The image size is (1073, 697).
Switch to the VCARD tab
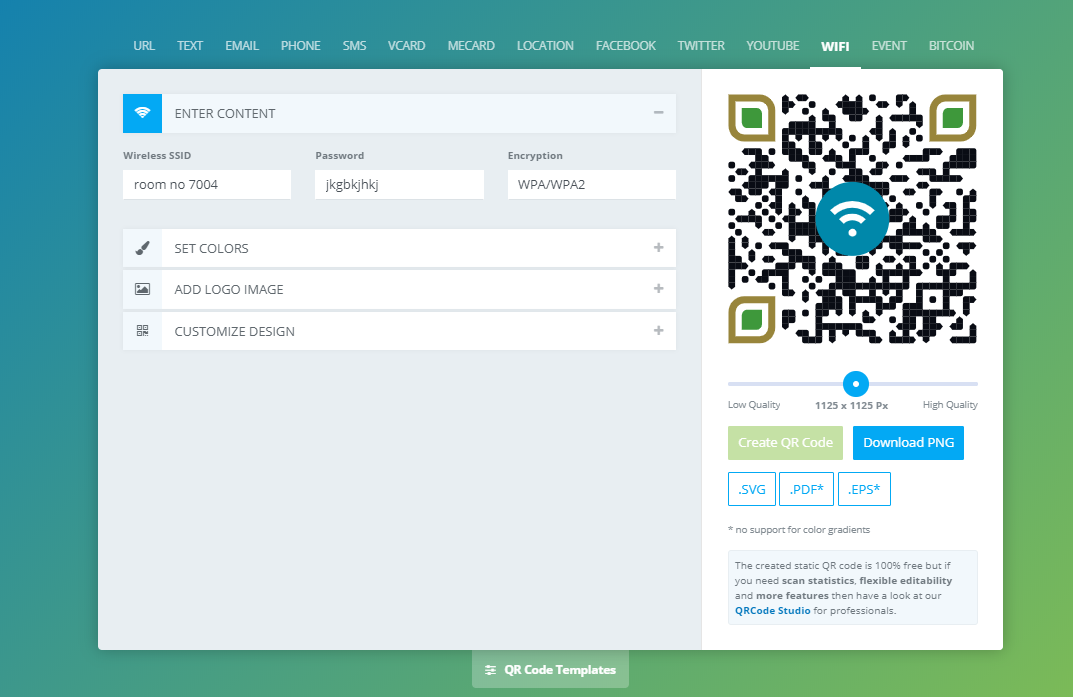pos(406,46)
